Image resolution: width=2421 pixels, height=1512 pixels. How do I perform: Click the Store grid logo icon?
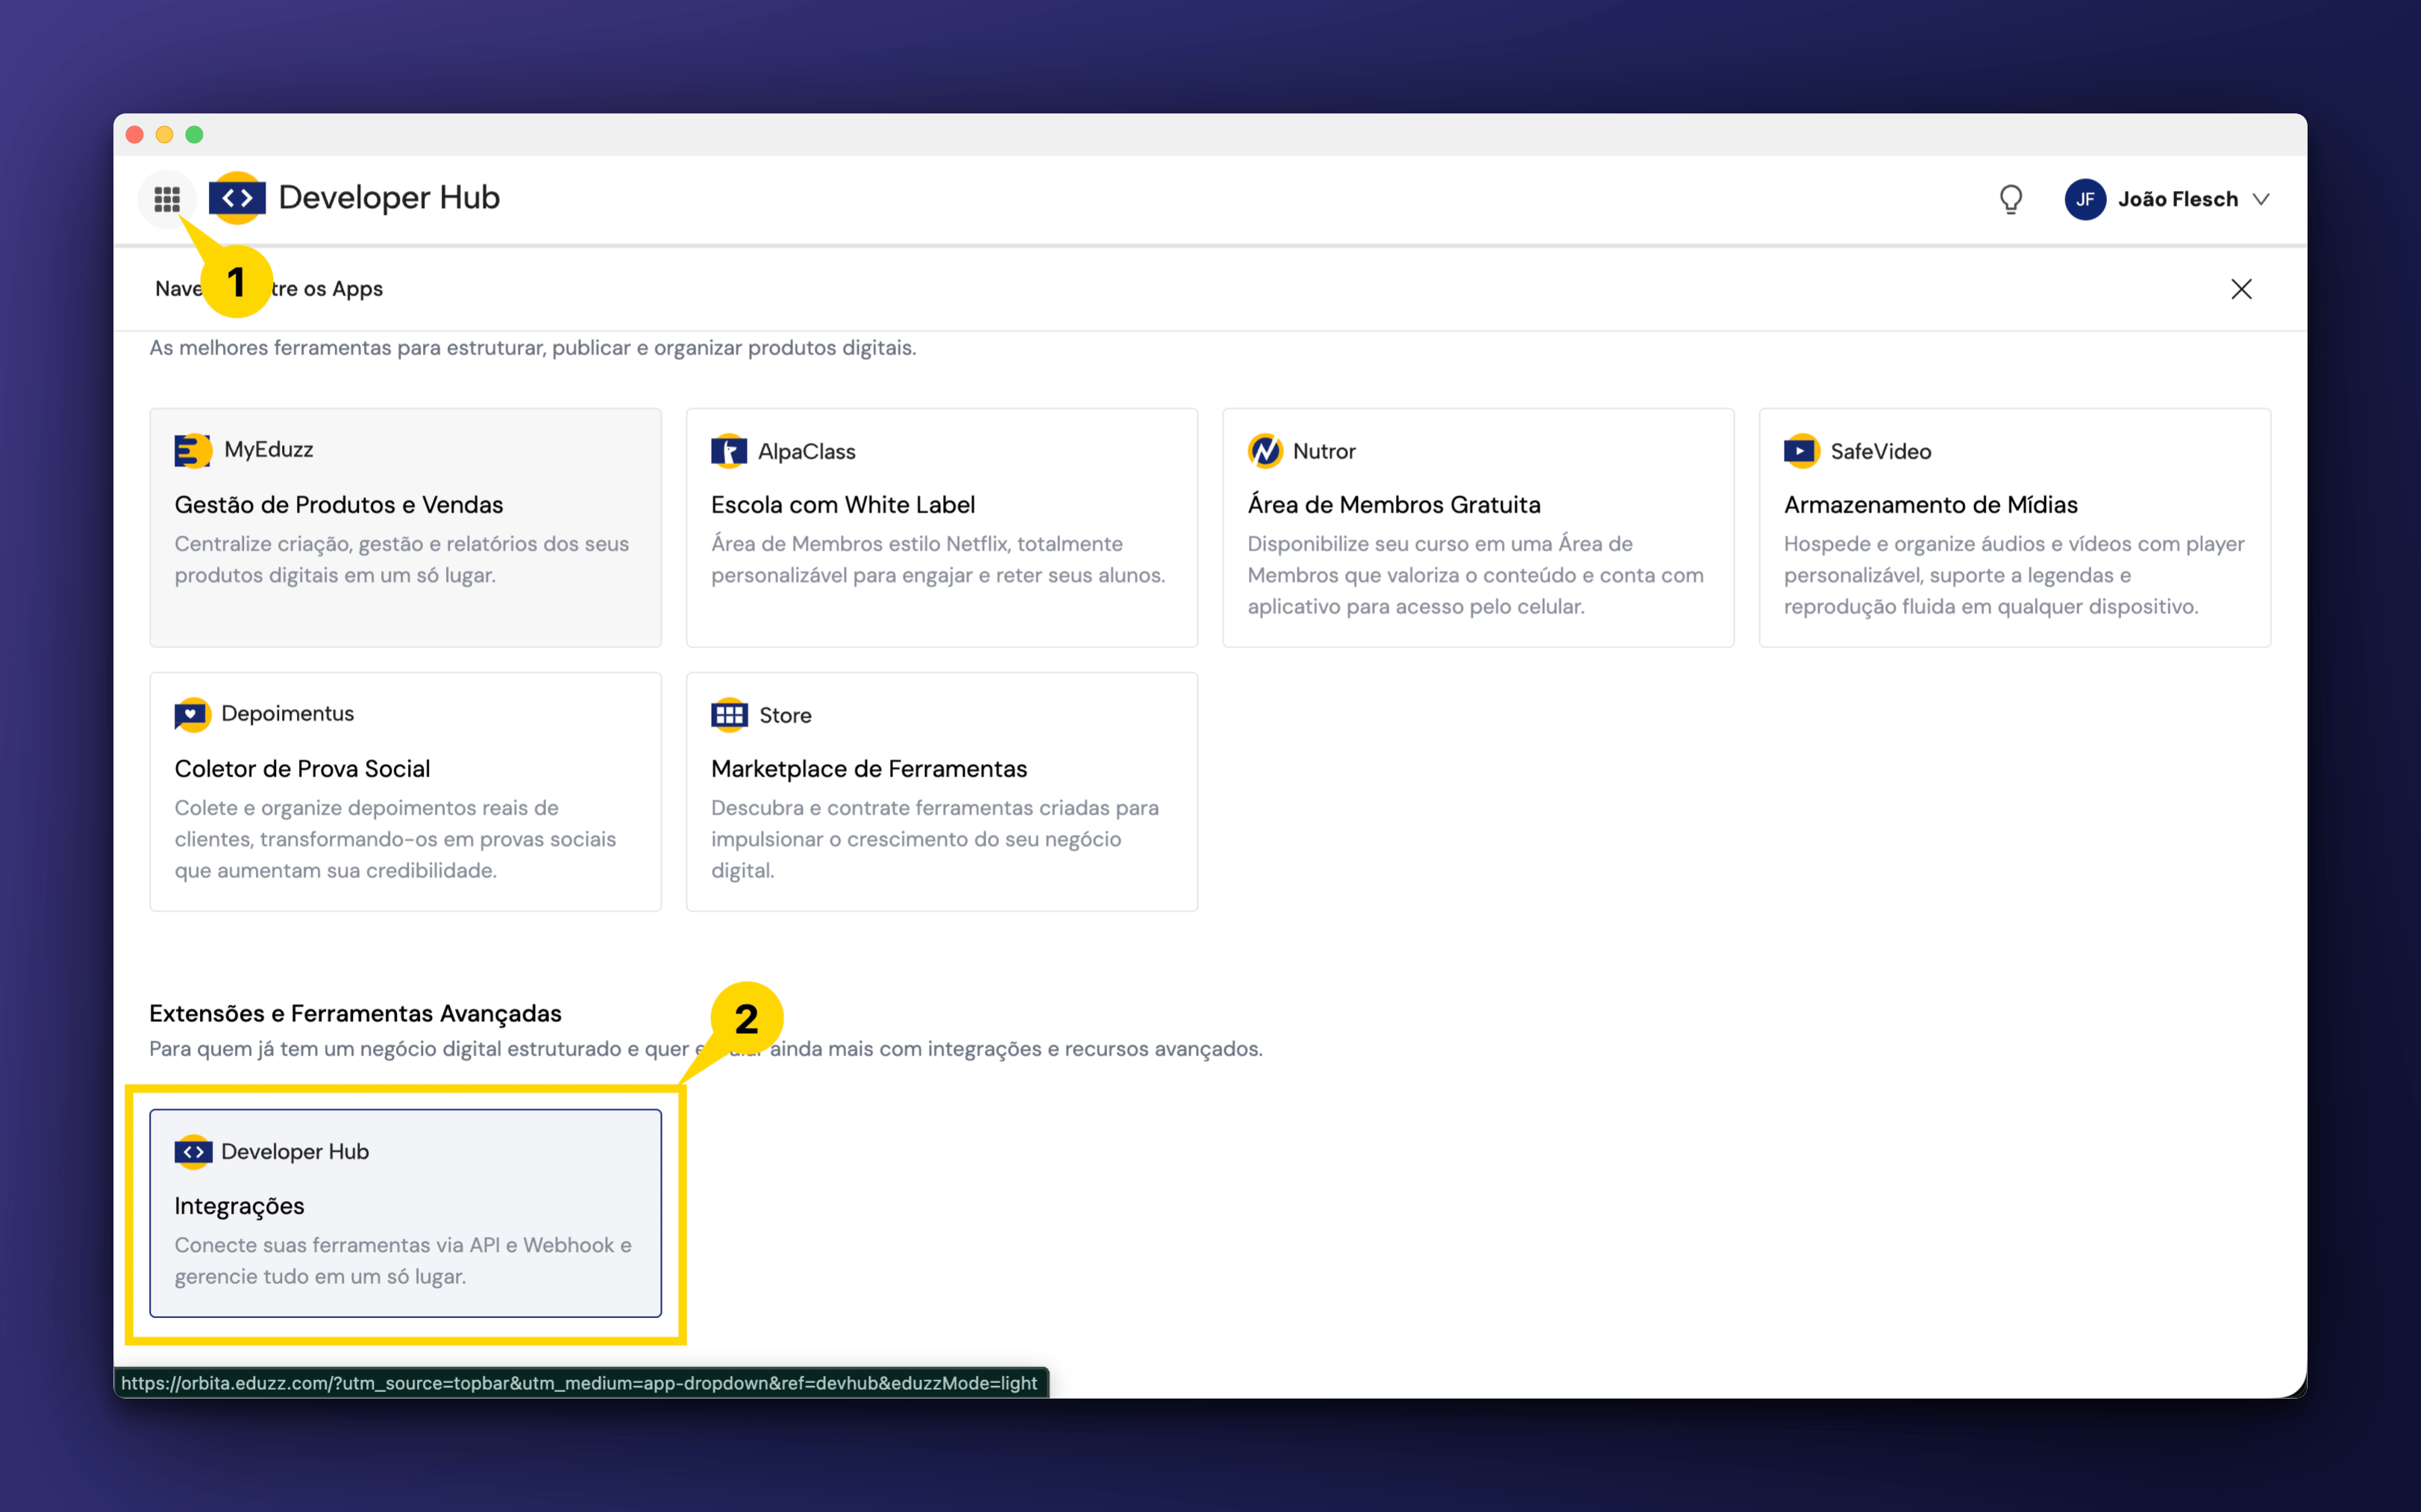pyautogui.click(x=729, y=715)
